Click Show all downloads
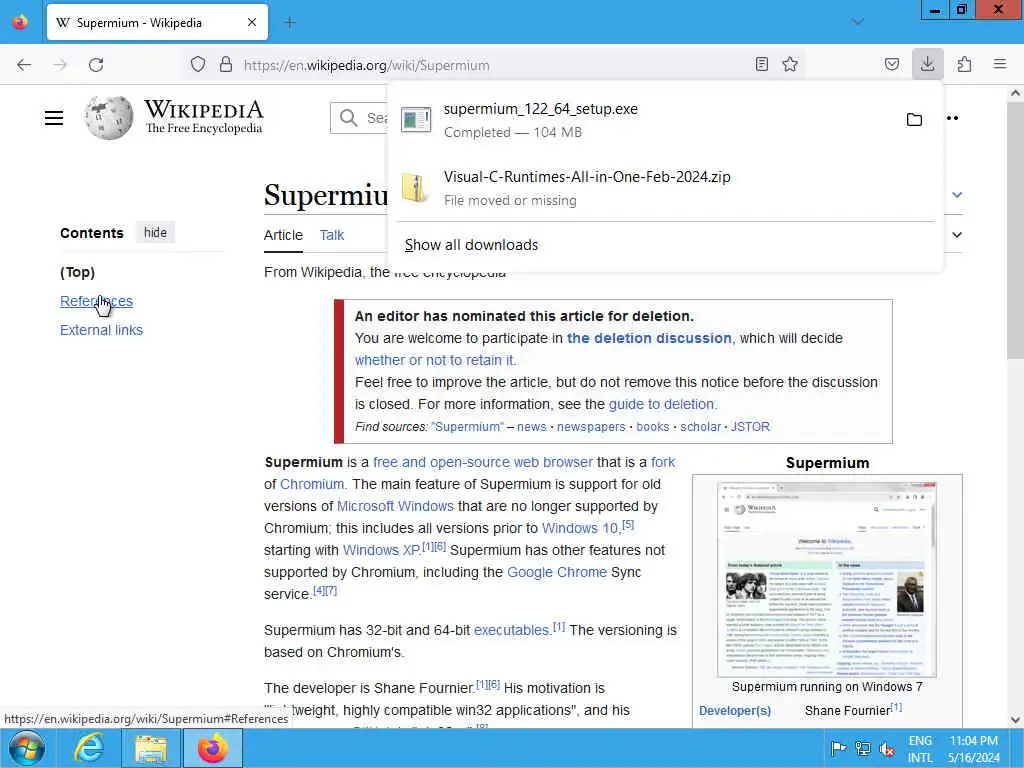This screenshot has height=768, width=1024. (x=472, y=245)
